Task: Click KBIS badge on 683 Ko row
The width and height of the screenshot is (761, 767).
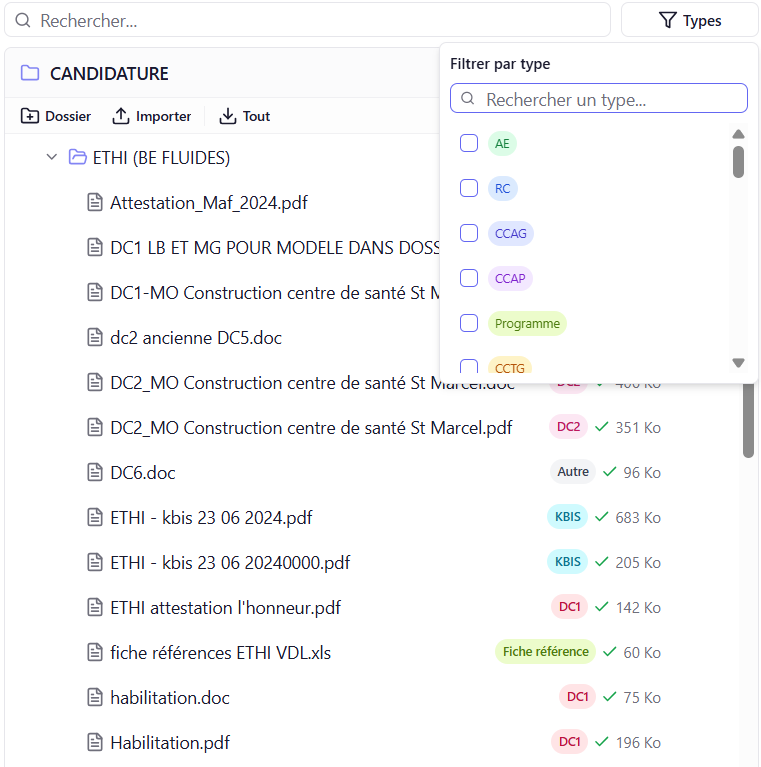Action: [567, 517]
